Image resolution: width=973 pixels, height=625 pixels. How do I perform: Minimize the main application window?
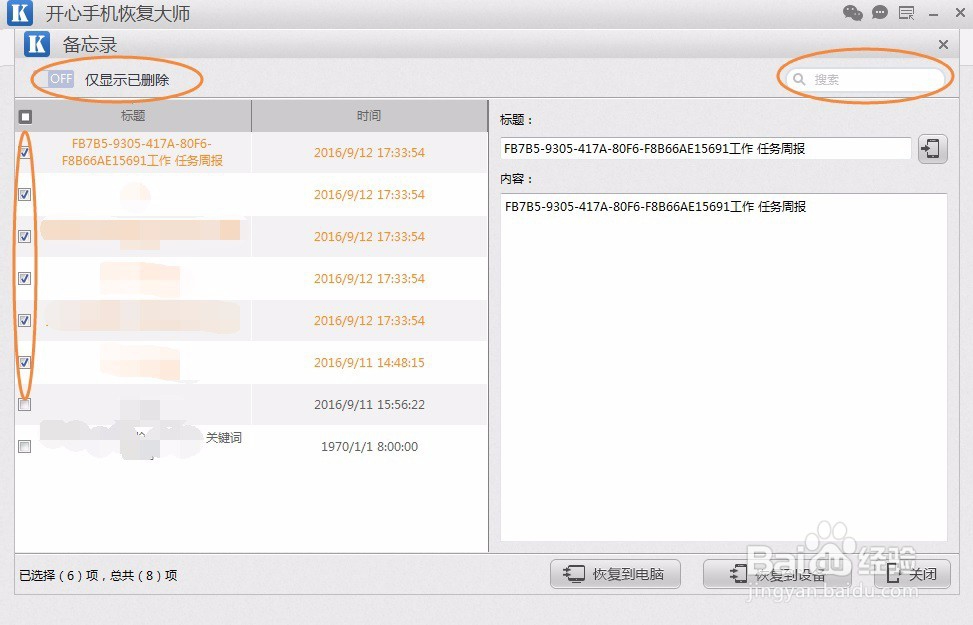tap(933, 13)
